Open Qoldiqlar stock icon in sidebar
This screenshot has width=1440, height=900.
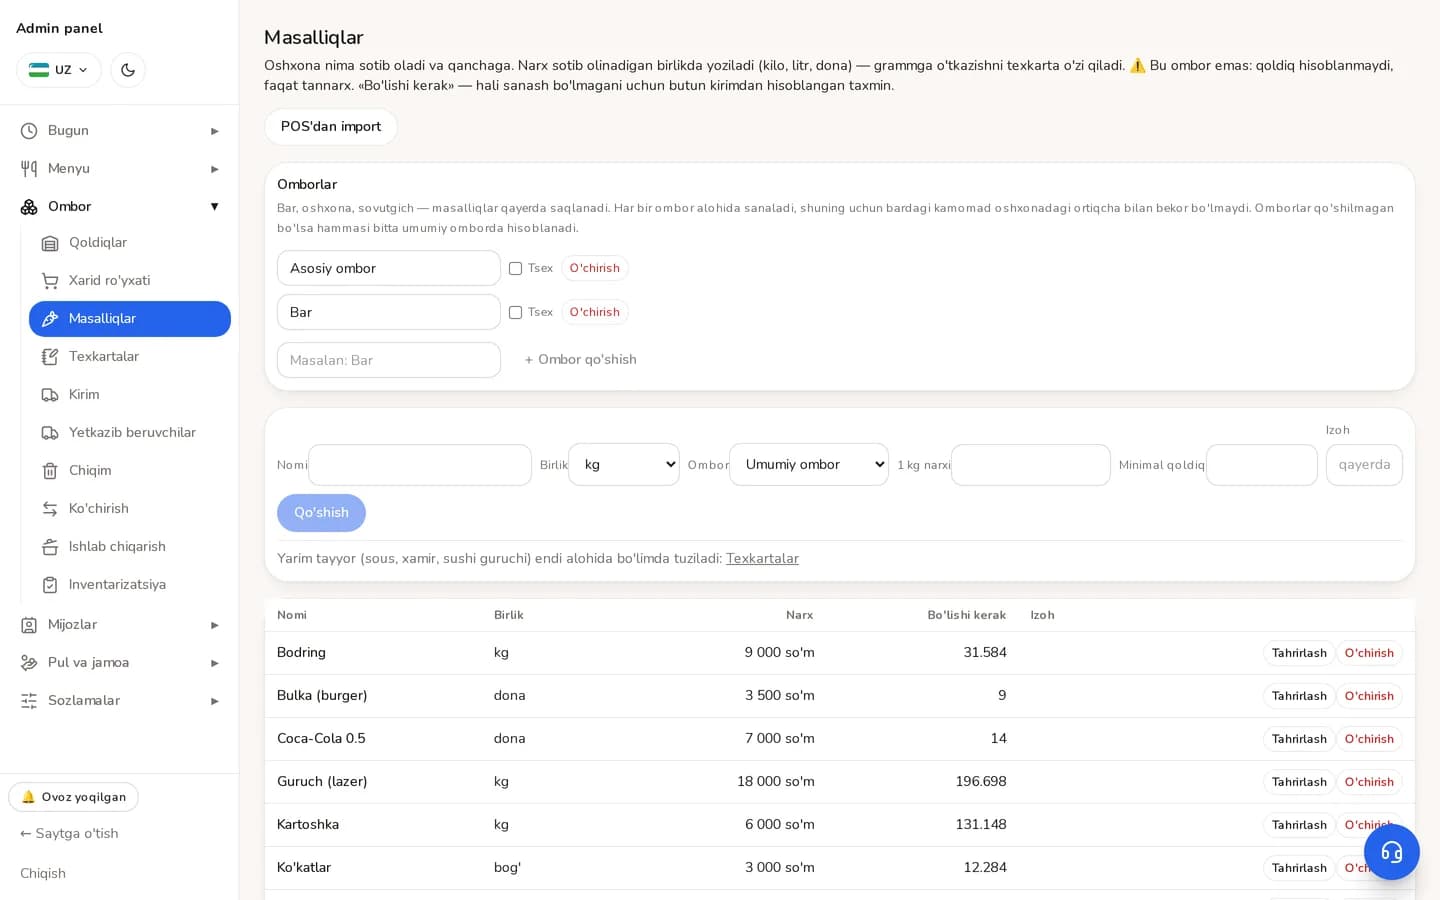pos(50,243)
